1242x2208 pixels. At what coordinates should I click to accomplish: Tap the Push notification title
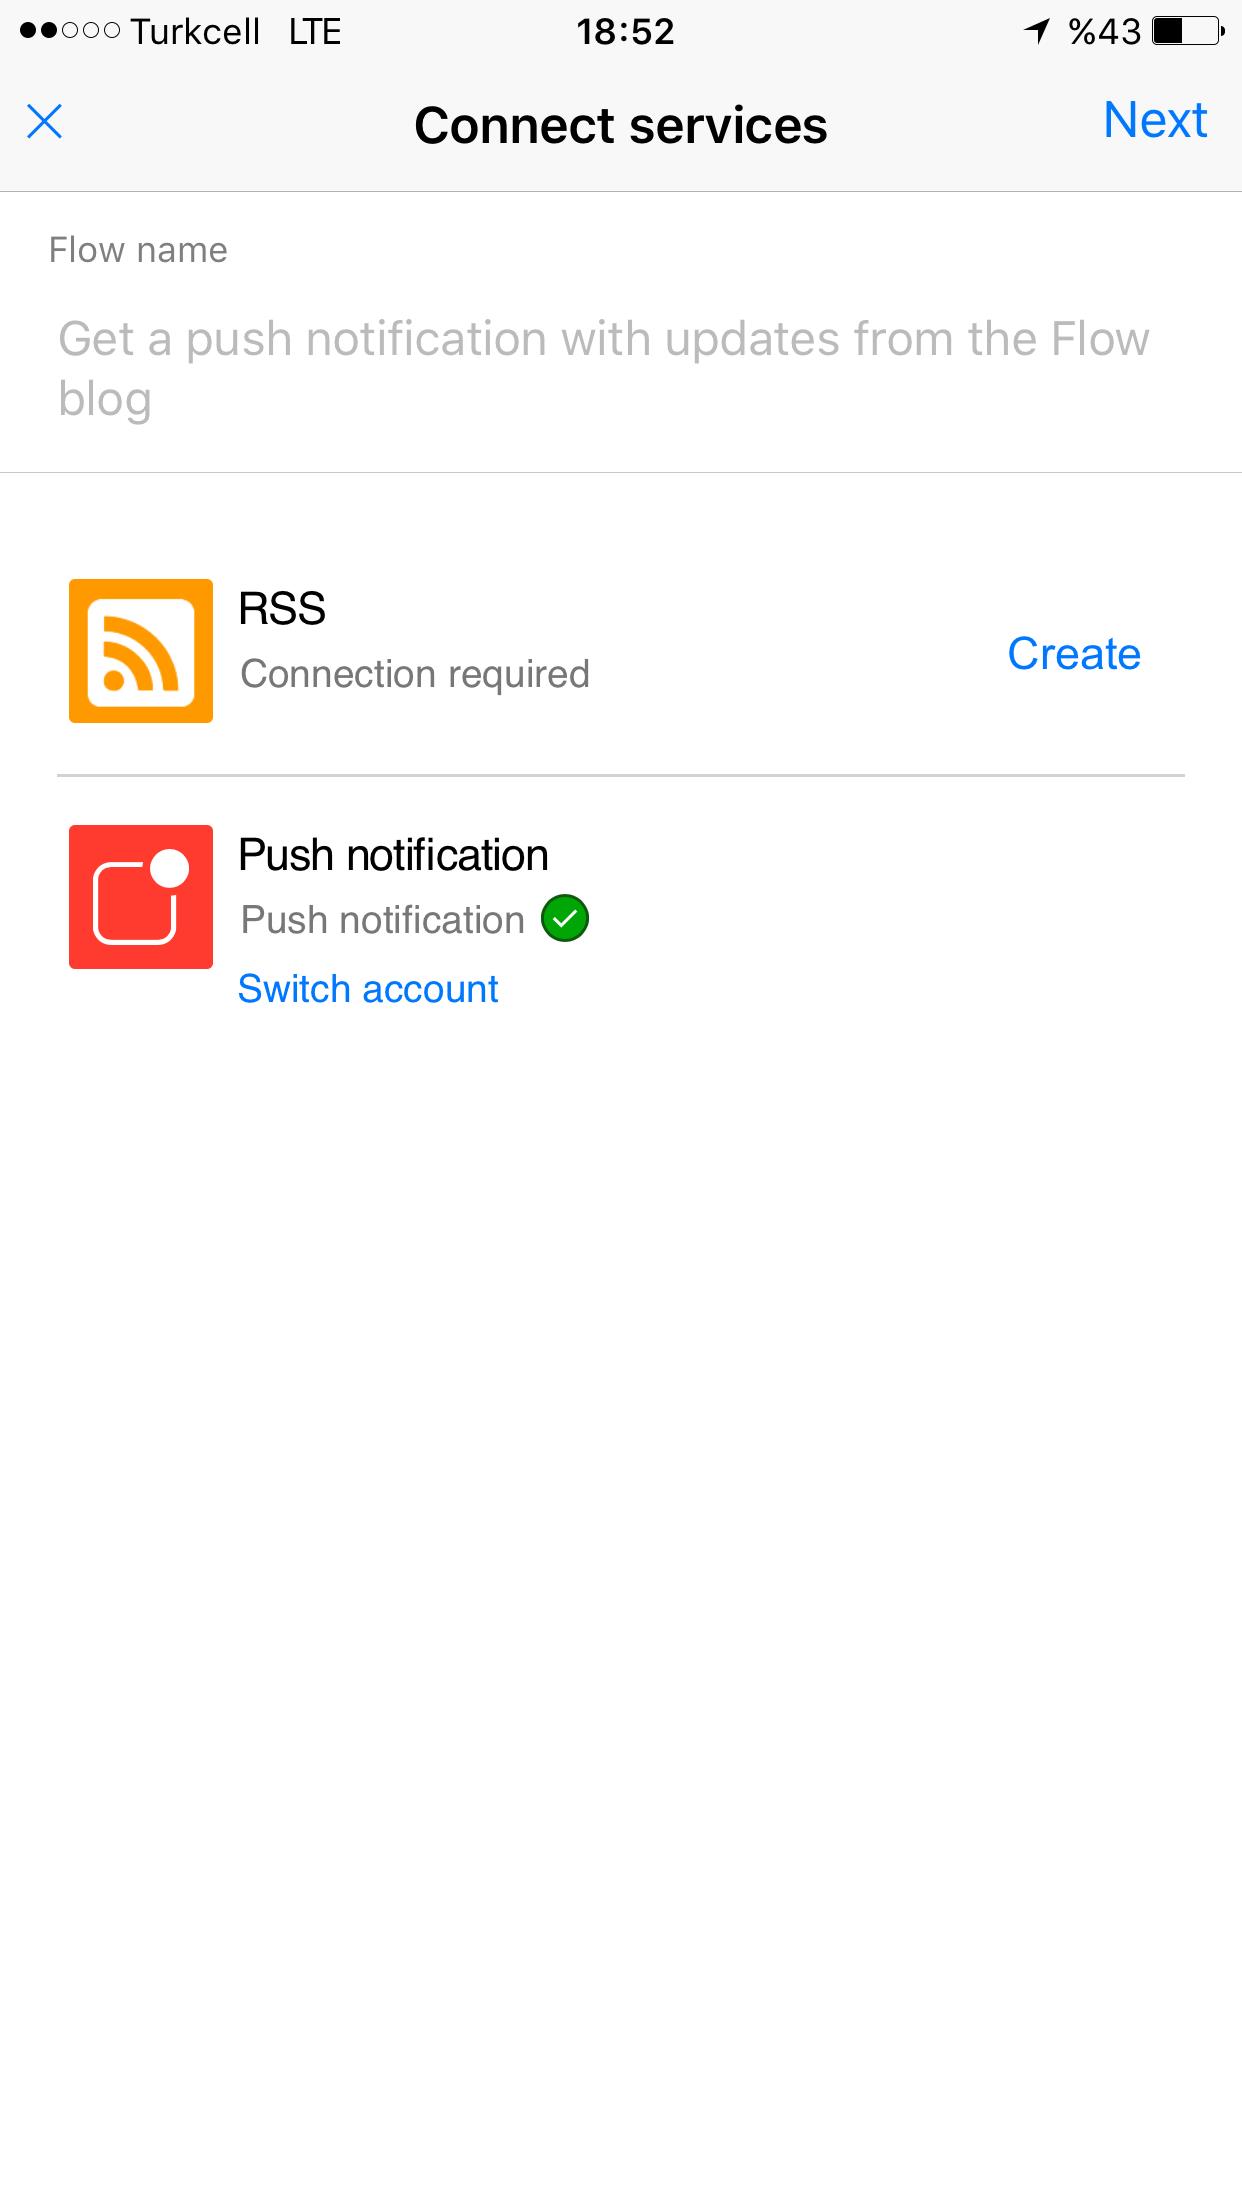coord(393,855)
